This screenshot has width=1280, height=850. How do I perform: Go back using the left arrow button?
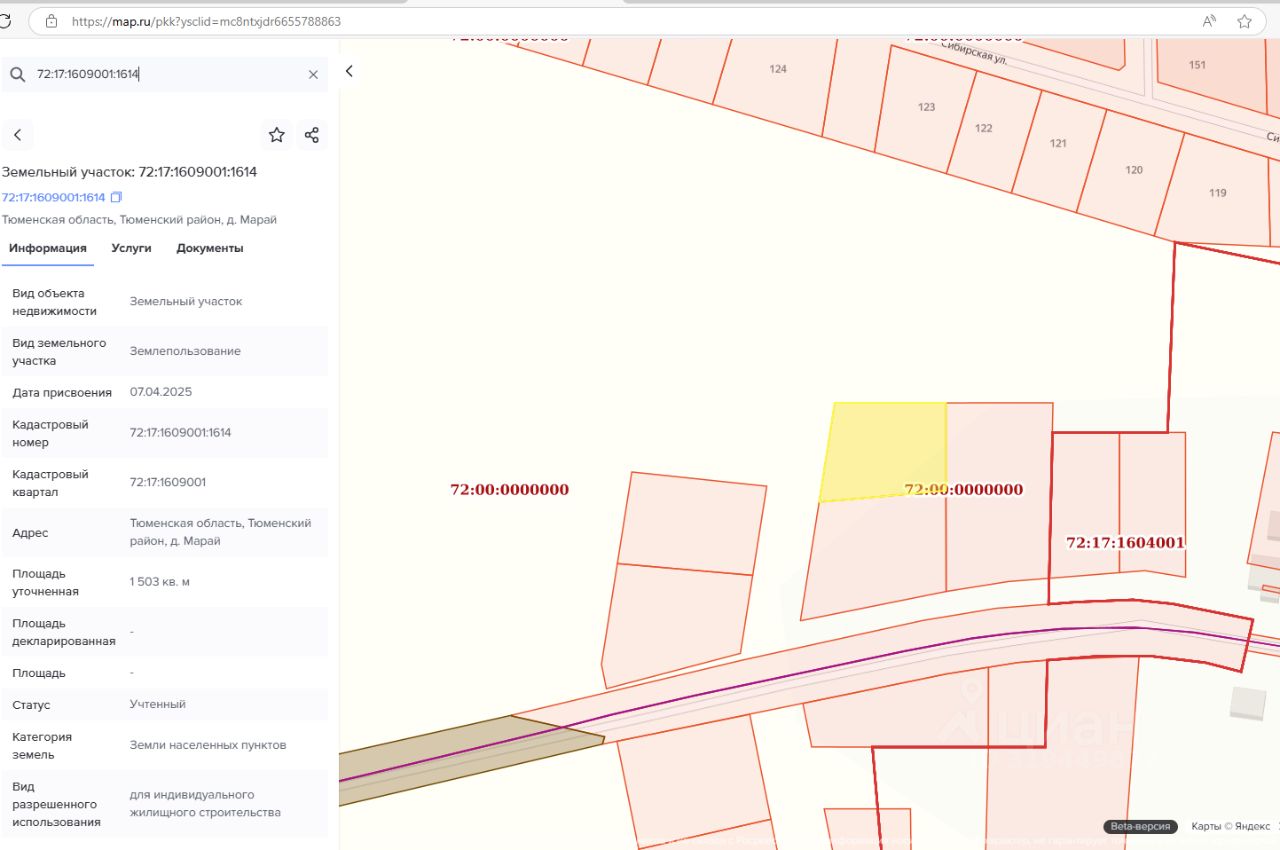17,135
